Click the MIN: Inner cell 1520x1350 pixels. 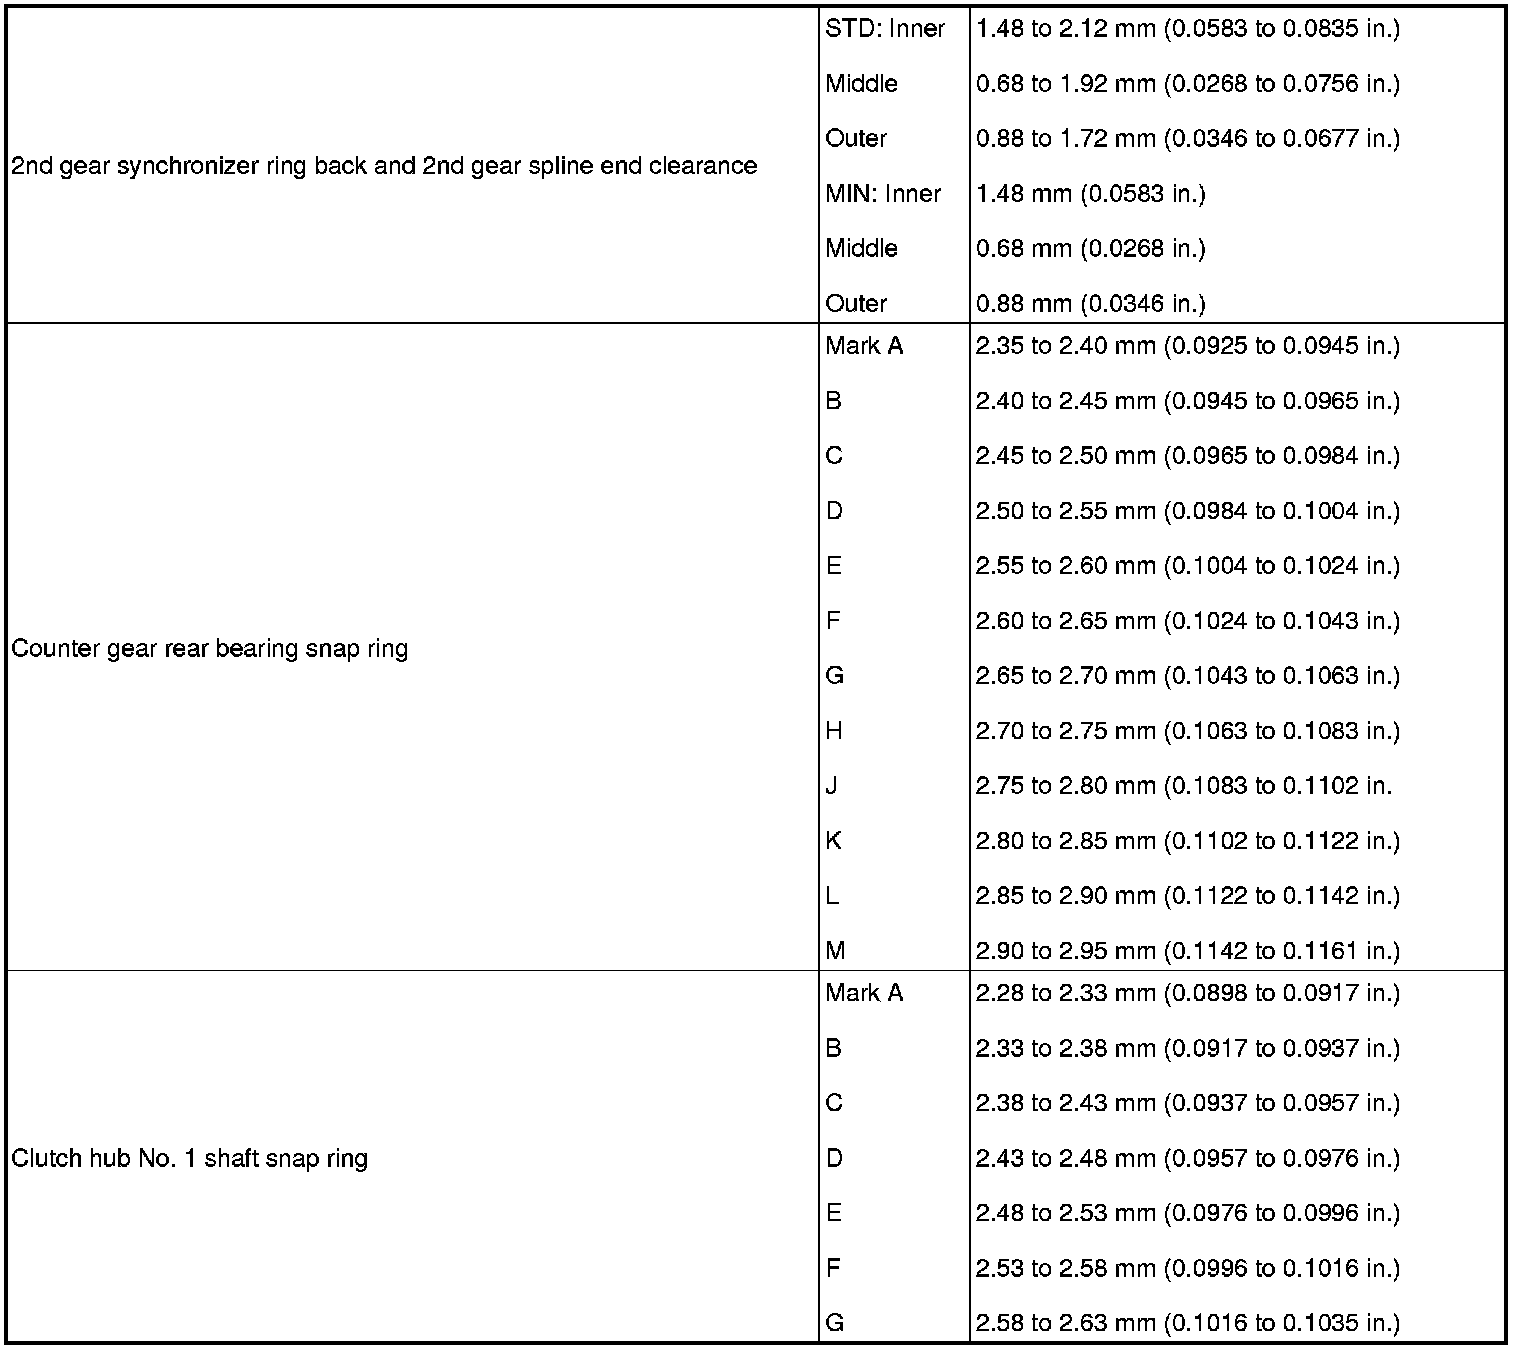point(883,194)
